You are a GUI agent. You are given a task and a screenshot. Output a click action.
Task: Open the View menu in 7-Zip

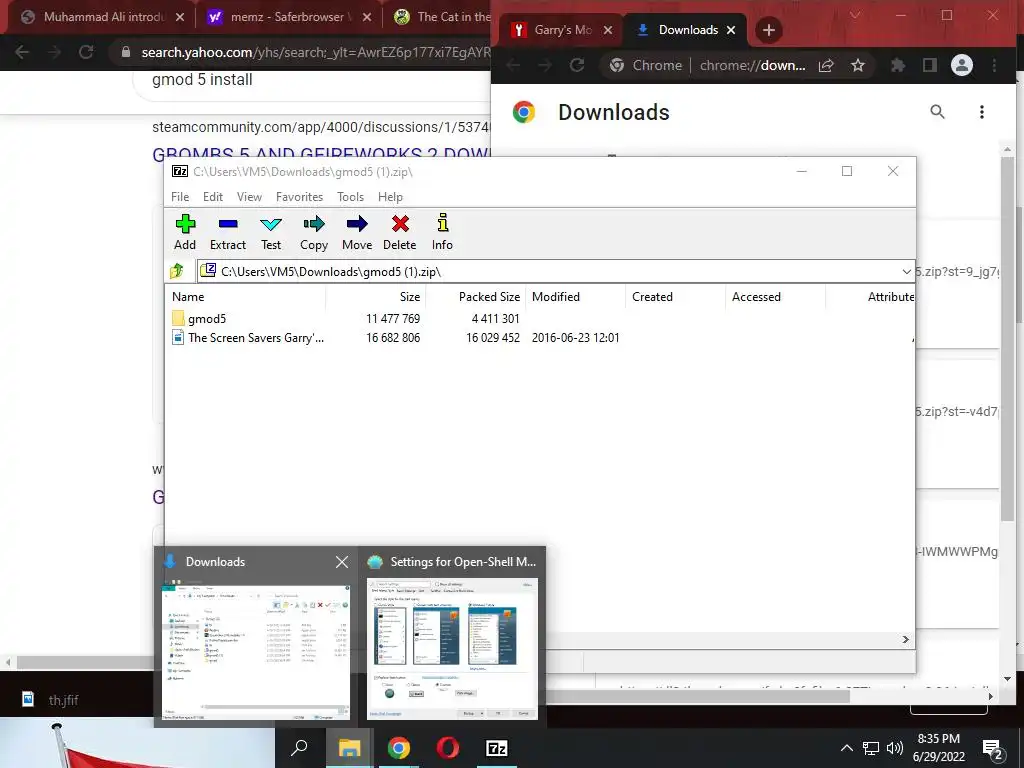249,197
